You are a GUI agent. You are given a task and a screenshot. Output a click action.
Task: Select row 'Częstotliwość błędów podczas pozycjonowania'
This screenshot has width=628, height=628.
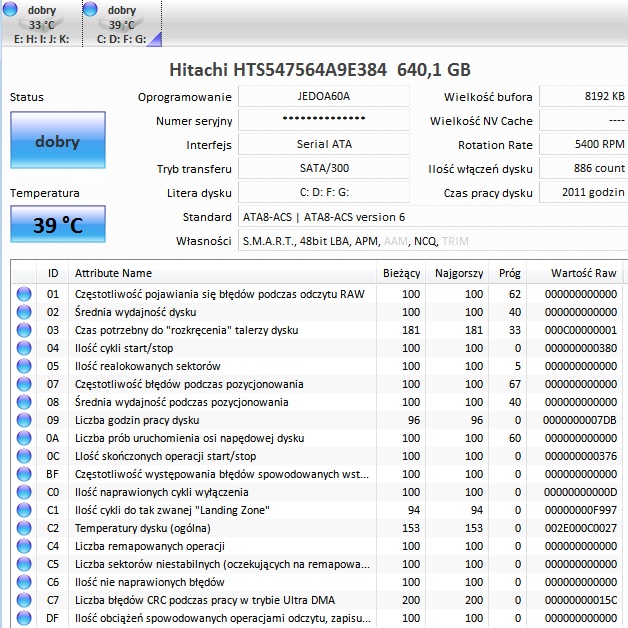[317, 384]
